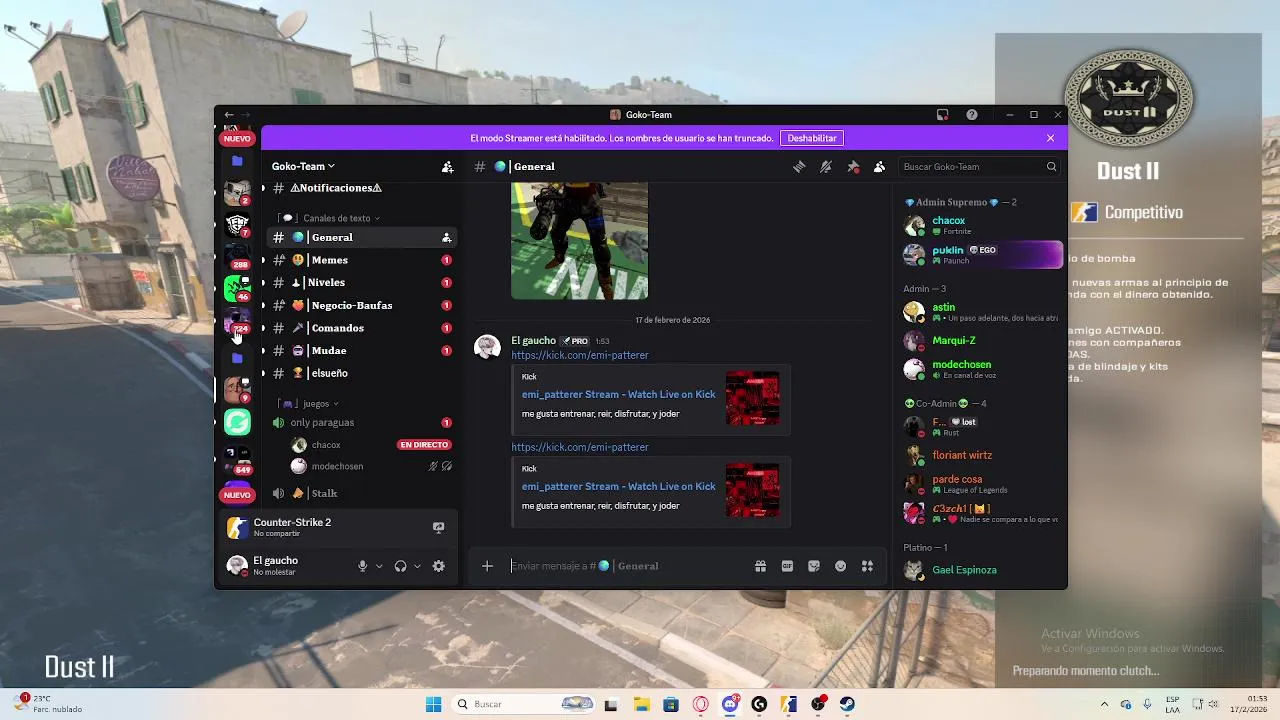Viewport: 1280px width, 720px height.
Task: Toggle the member list icon in header
Action: [879, 167]
